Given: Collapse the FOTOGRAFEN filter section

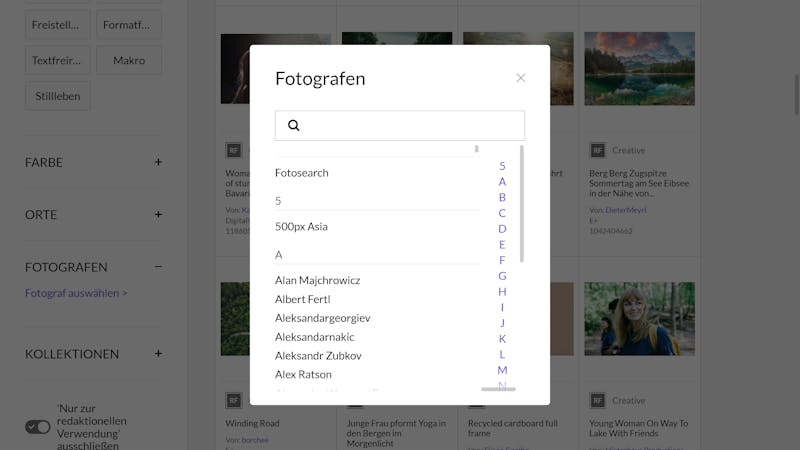Looking at the screenshot, I should [x=158, y=267].
